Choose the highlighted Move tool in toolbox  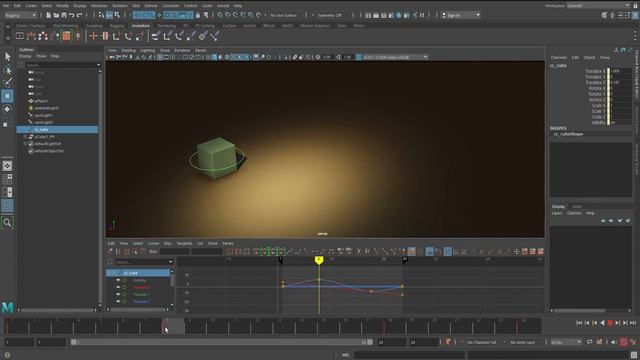[7, 96]
